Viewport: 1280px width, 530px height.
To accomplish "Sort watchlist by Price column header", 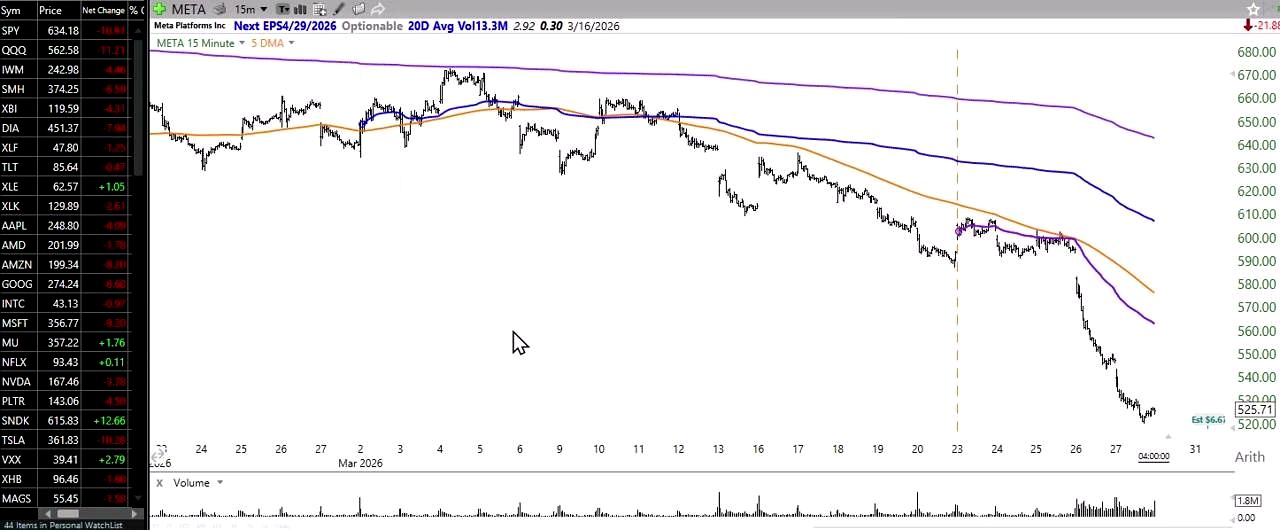I will click(x=50, y=10).
